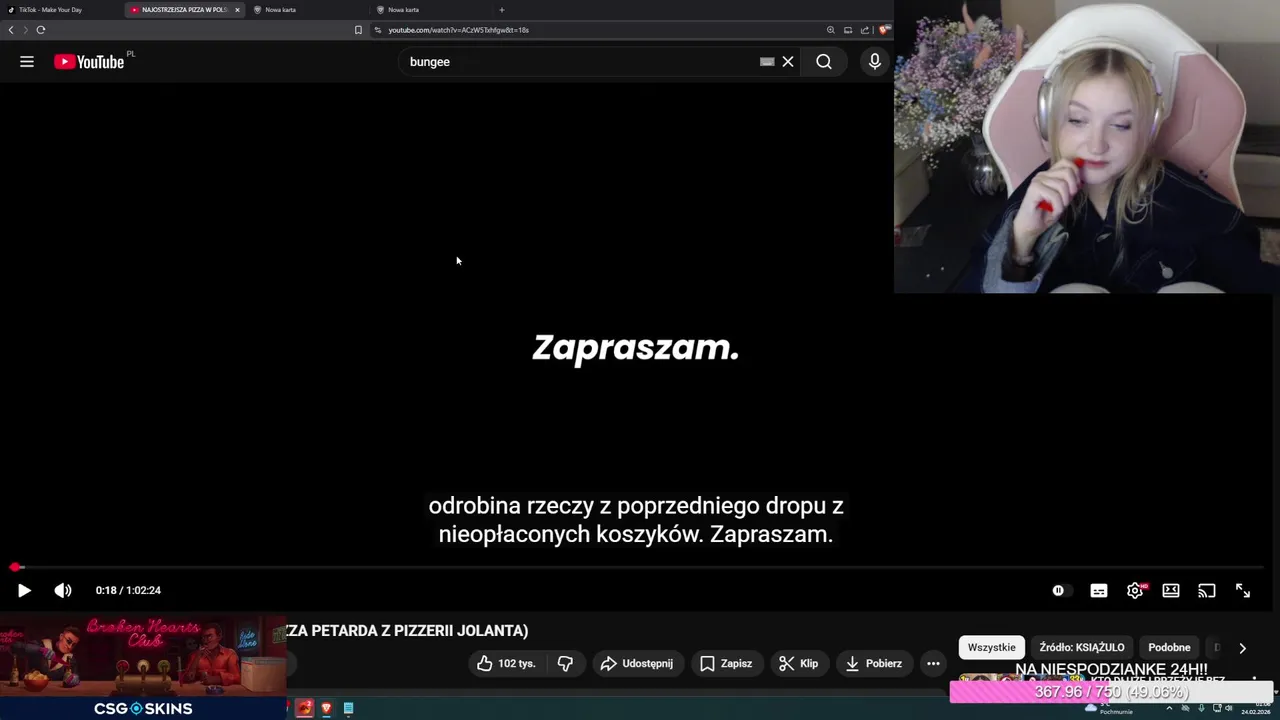Open the red game app in taskbar

point(304,708)
